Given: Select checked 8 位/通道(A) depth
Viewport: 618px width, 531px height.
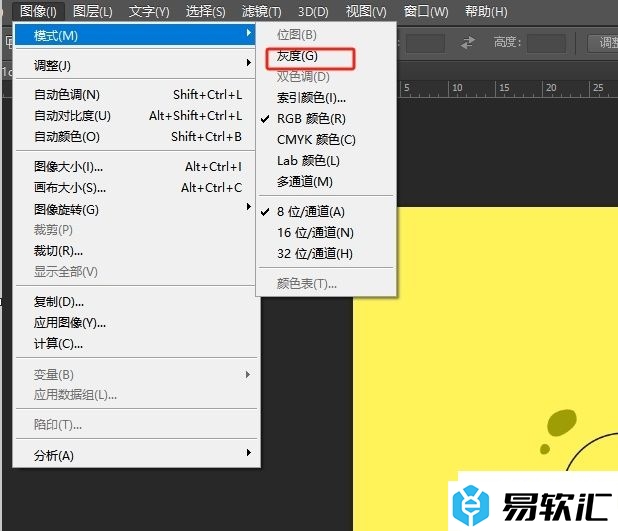Looking at the screenshot, I should tap(326, 212).
